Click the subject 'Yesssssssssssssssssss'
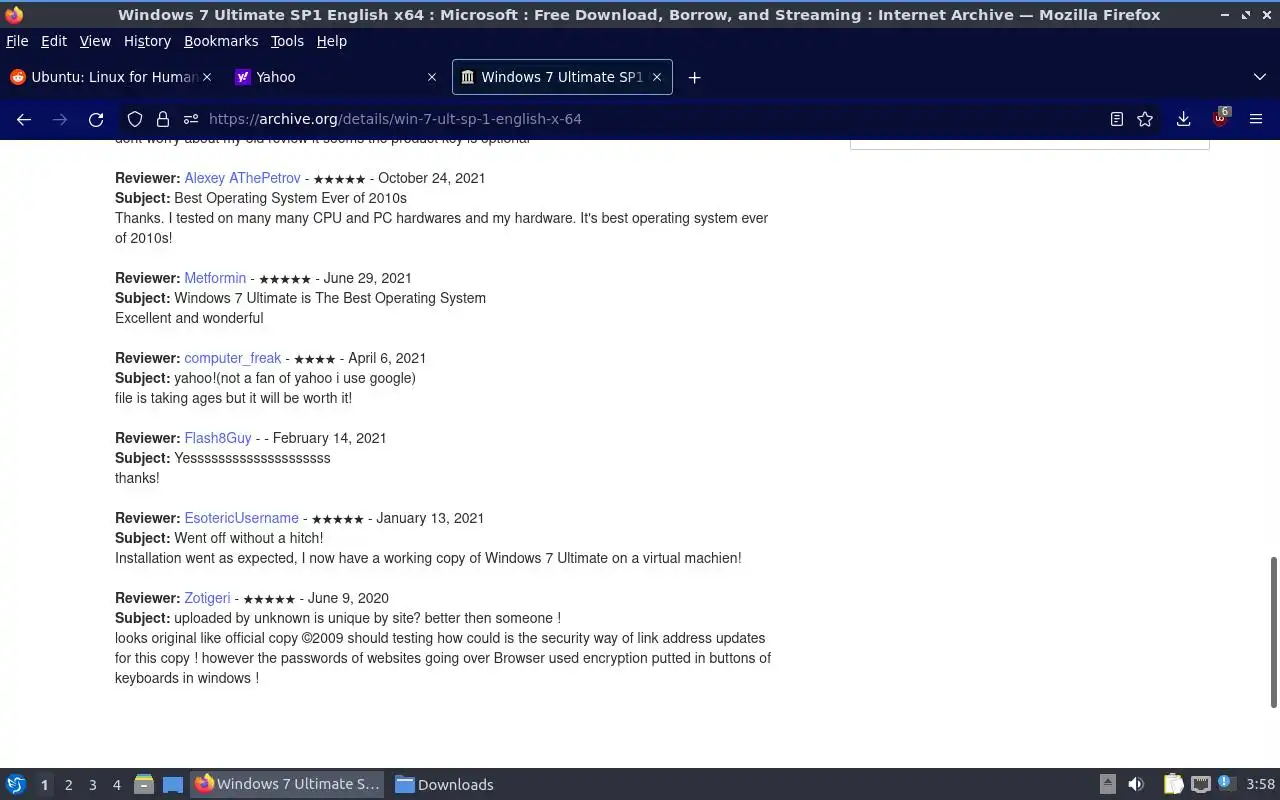This screenshot has width=1280, height=800. point(252,458)
